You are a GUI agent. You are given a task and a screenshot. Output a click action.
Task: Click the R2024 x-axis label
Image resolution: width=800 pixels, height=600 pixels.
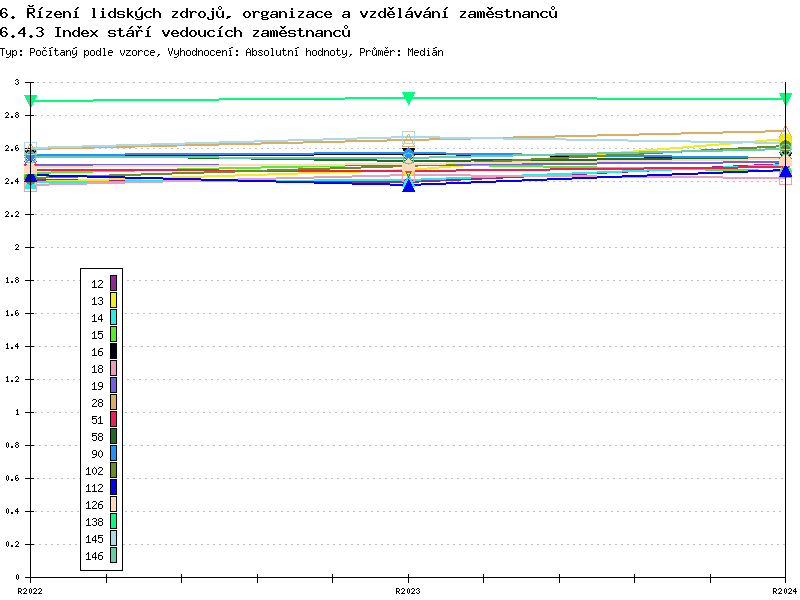coord(784,591)
